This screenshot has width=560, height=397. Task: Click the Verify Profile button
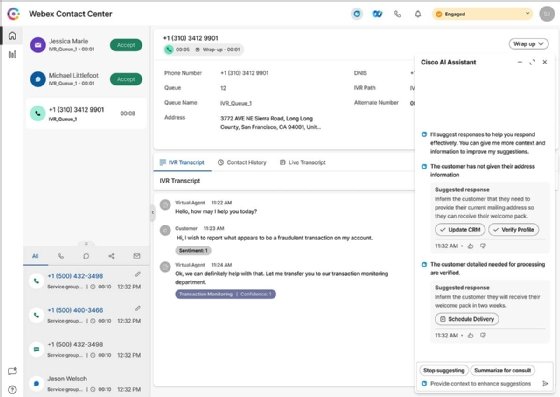coord(514,230)
